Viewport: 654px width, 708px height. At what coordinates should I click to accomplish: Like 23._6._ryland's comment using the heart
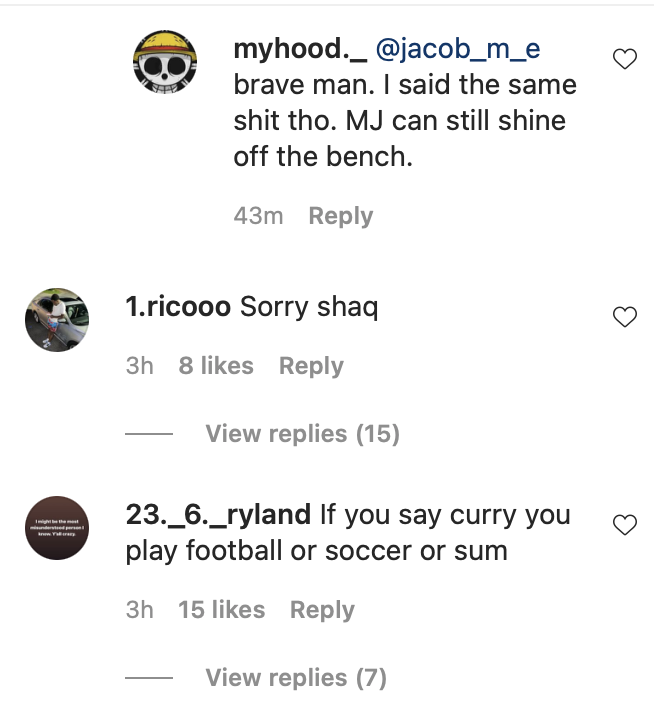[624, 525]
